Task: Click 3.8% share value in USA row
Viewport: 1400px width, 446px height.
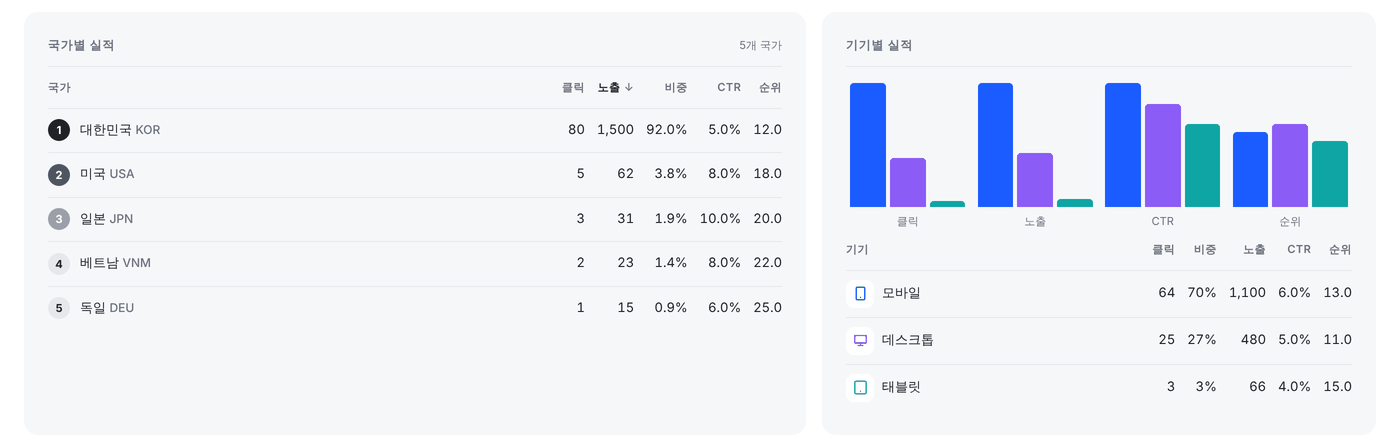Action: coord(670,174)
